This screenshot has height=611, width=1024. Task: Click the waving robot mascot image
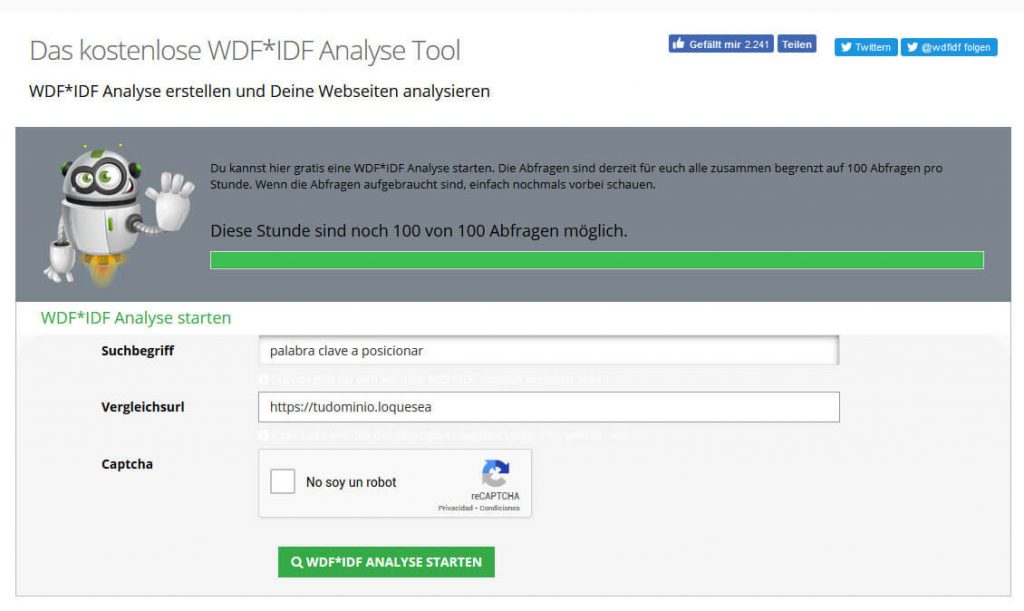tap(118, 215)
